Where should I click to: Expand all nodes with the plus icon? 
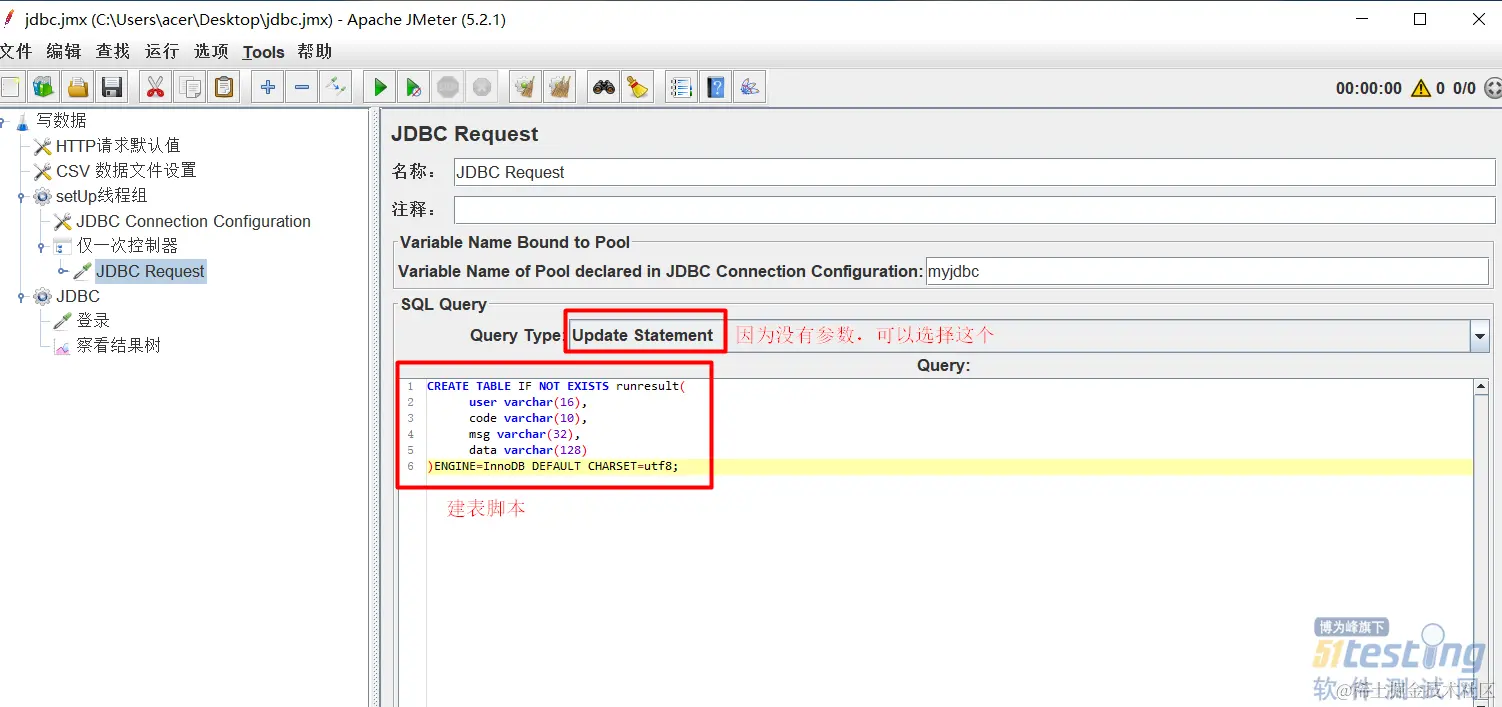coord(267,87)
